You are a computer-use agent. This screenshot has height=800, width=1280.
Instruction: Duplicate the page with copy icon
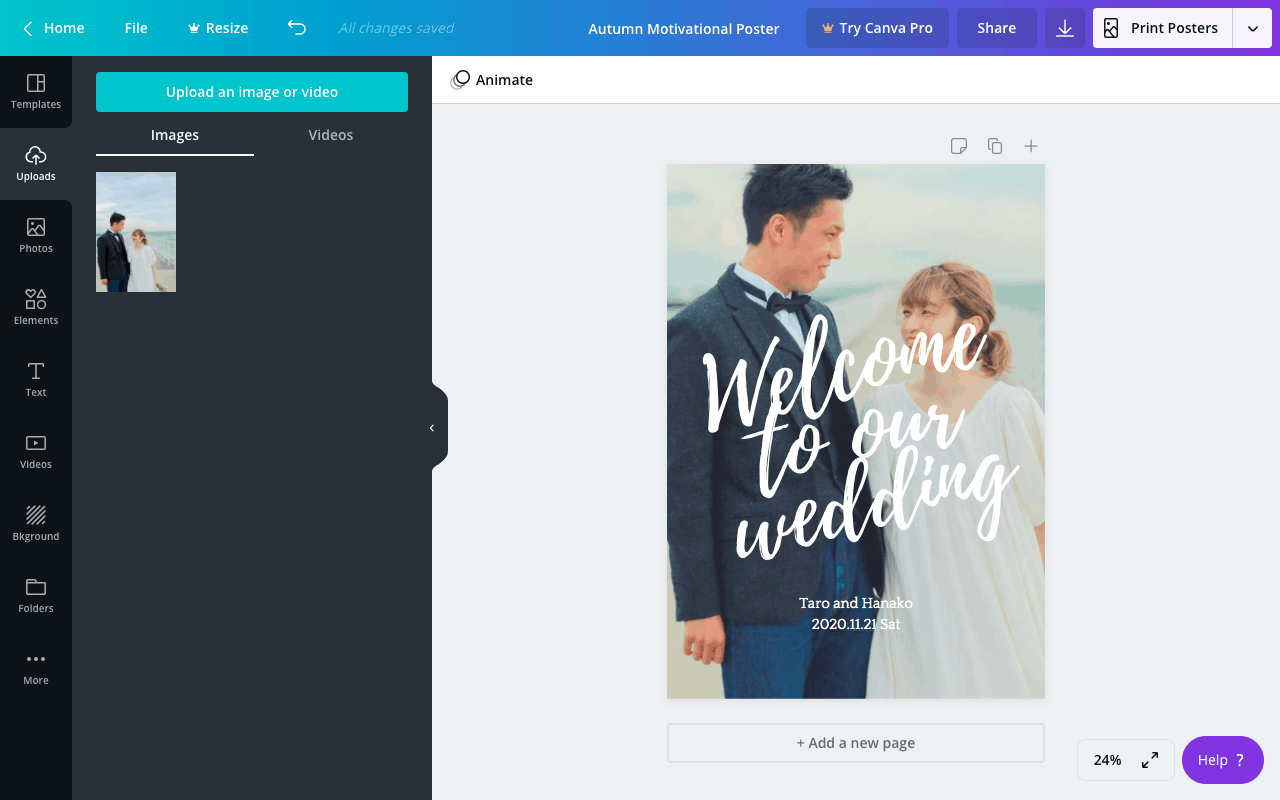pos(995,146)
